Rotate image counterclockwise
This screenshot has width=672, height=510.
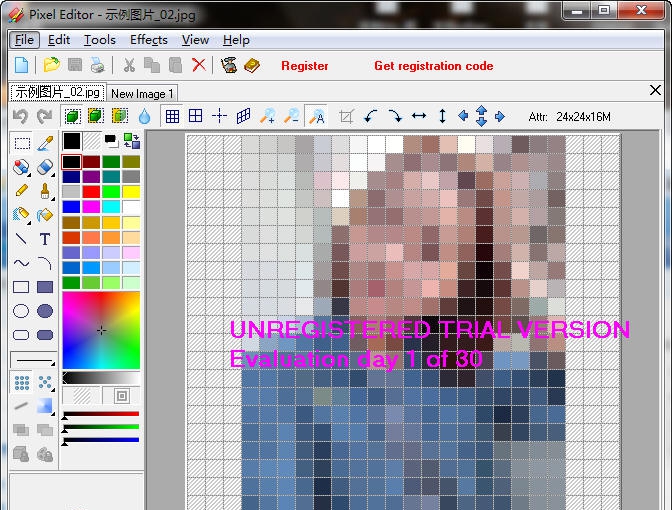point(371,116)
